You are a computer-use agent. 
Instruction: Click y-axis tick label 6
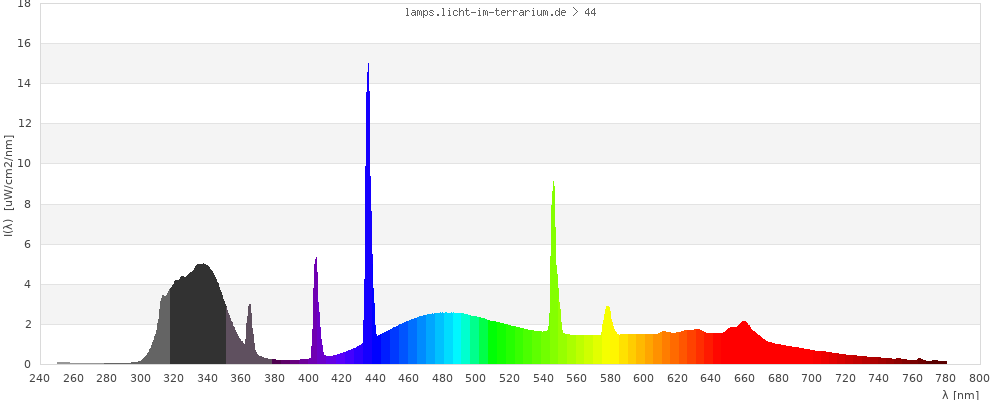(27, 244)
